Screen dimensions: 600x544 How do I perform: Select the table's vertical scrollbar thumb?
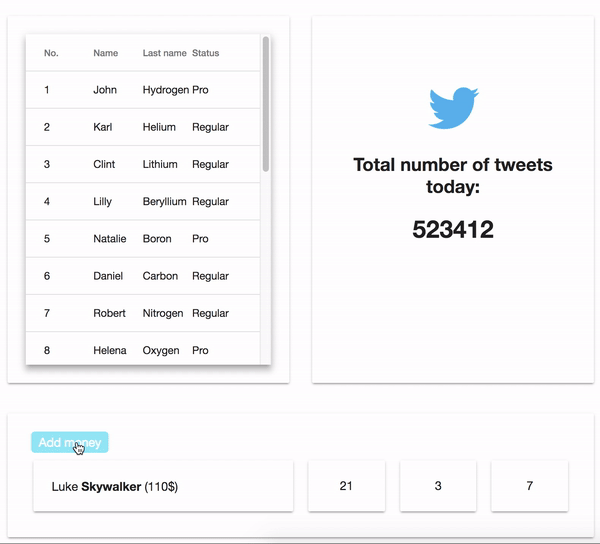coord(266,104)
